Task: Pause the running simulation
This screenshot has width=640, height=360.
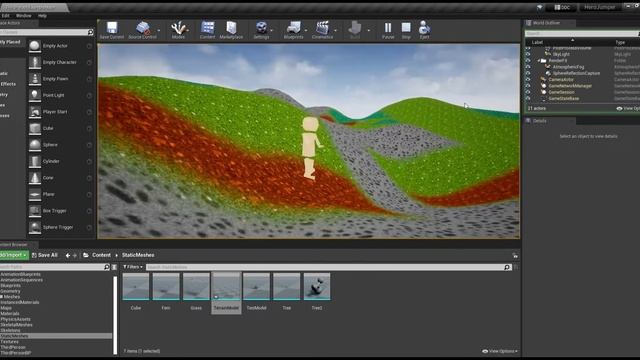Action: pyautogui.click(x=388, y=28)
